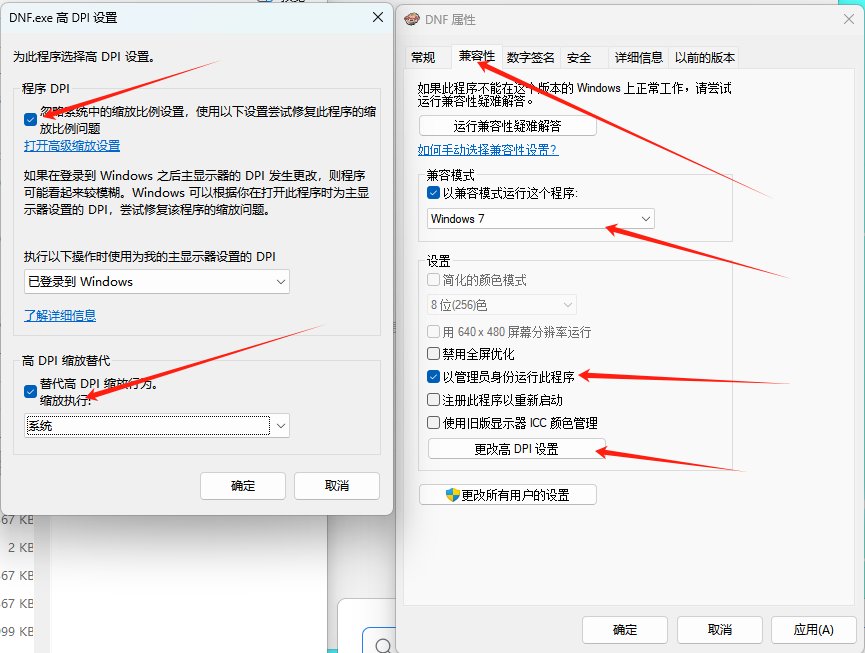Click the shield icon on 更改所有用户的设置

pyautogui.click(x=452, y=495)
